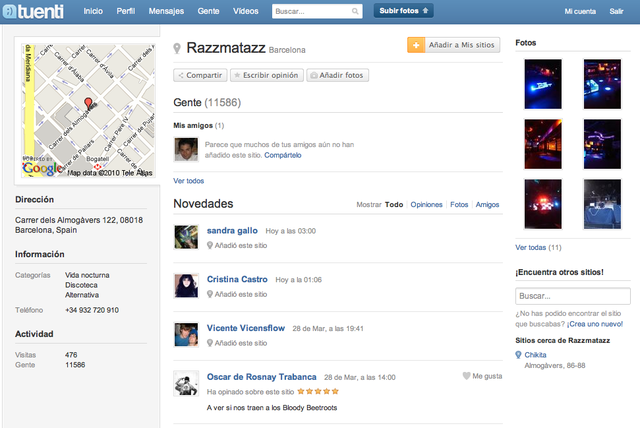Click the Google logo on the map
The image size is (640, 428).
43,168
